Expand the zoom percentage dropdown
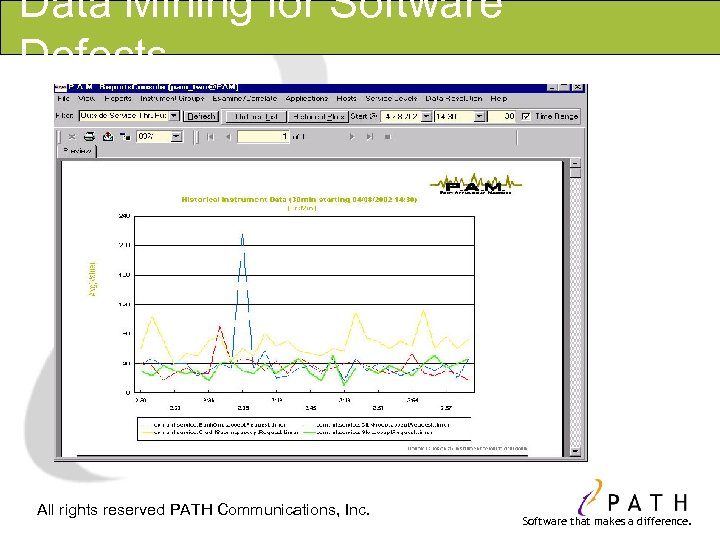Viewport: 720px width, 540px height. [x=176, y=136]
